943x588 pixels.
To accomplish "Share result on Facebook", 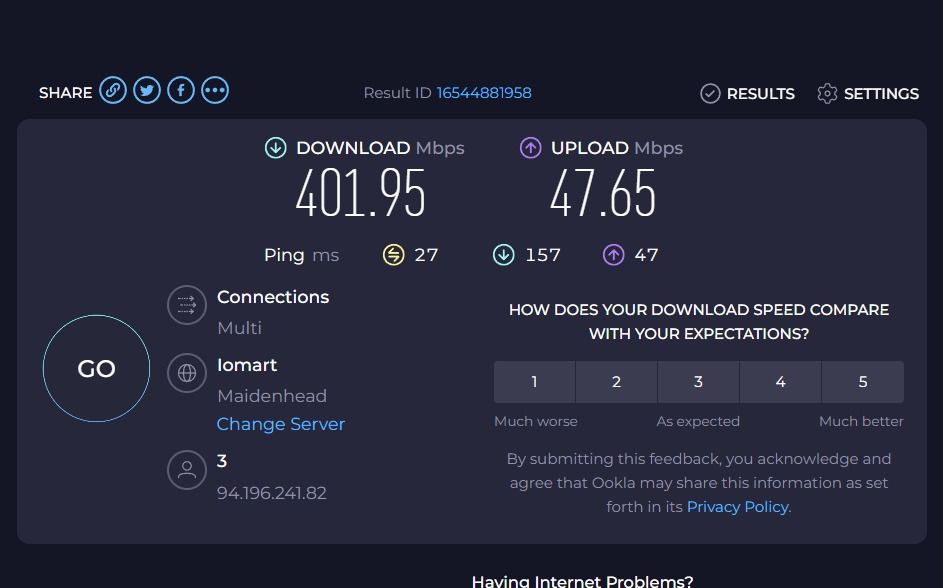I will tap(181, 91).
